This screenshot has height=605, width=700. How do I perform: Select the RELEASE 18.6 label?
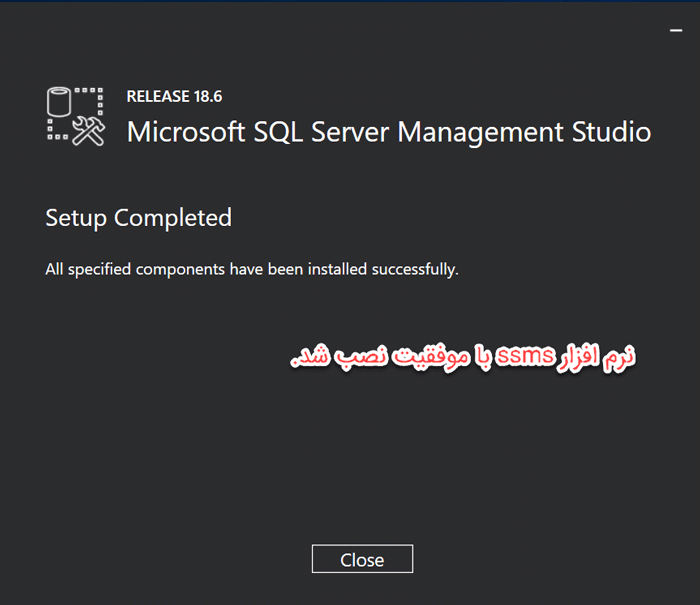tap(174, 96)
